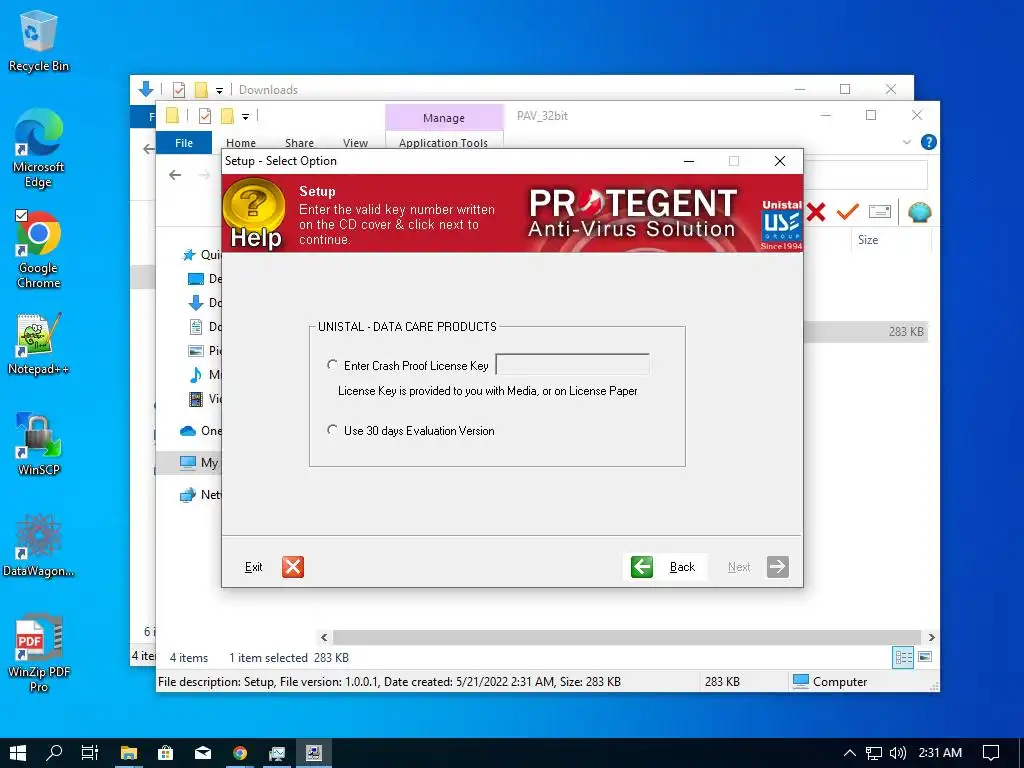
Task: Open Recycle Bin desktop icon
Action: (x=39, y=40)
